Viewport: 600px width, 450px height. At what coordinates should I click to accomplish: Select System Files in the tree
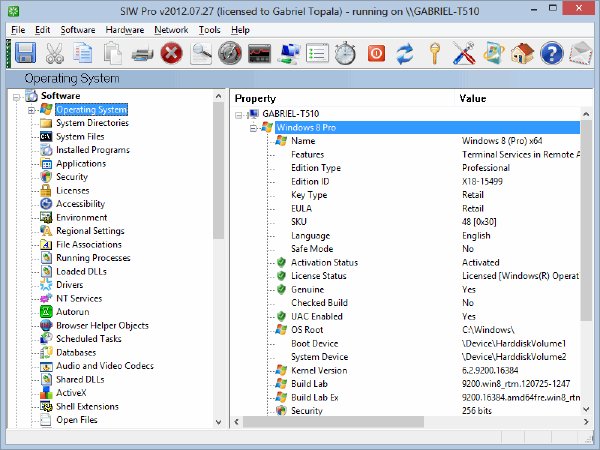(80, 137)
